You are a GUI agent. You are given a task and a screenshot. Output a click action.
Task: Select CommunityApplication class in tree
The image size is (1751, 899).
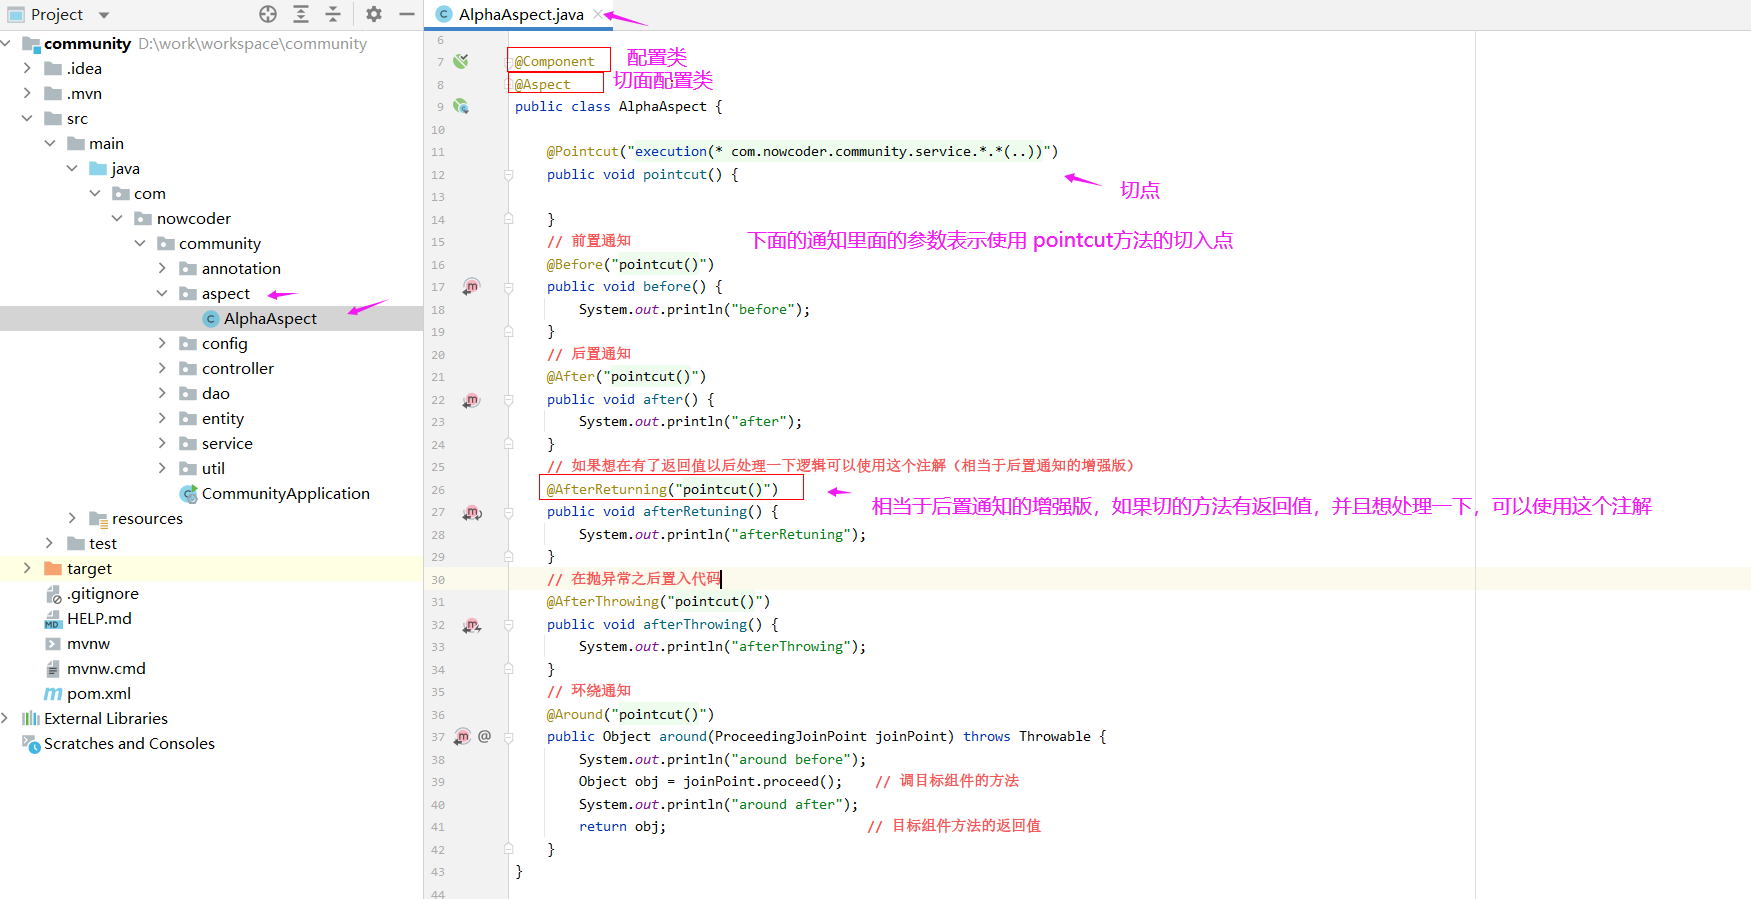click(x=285, y=493)
